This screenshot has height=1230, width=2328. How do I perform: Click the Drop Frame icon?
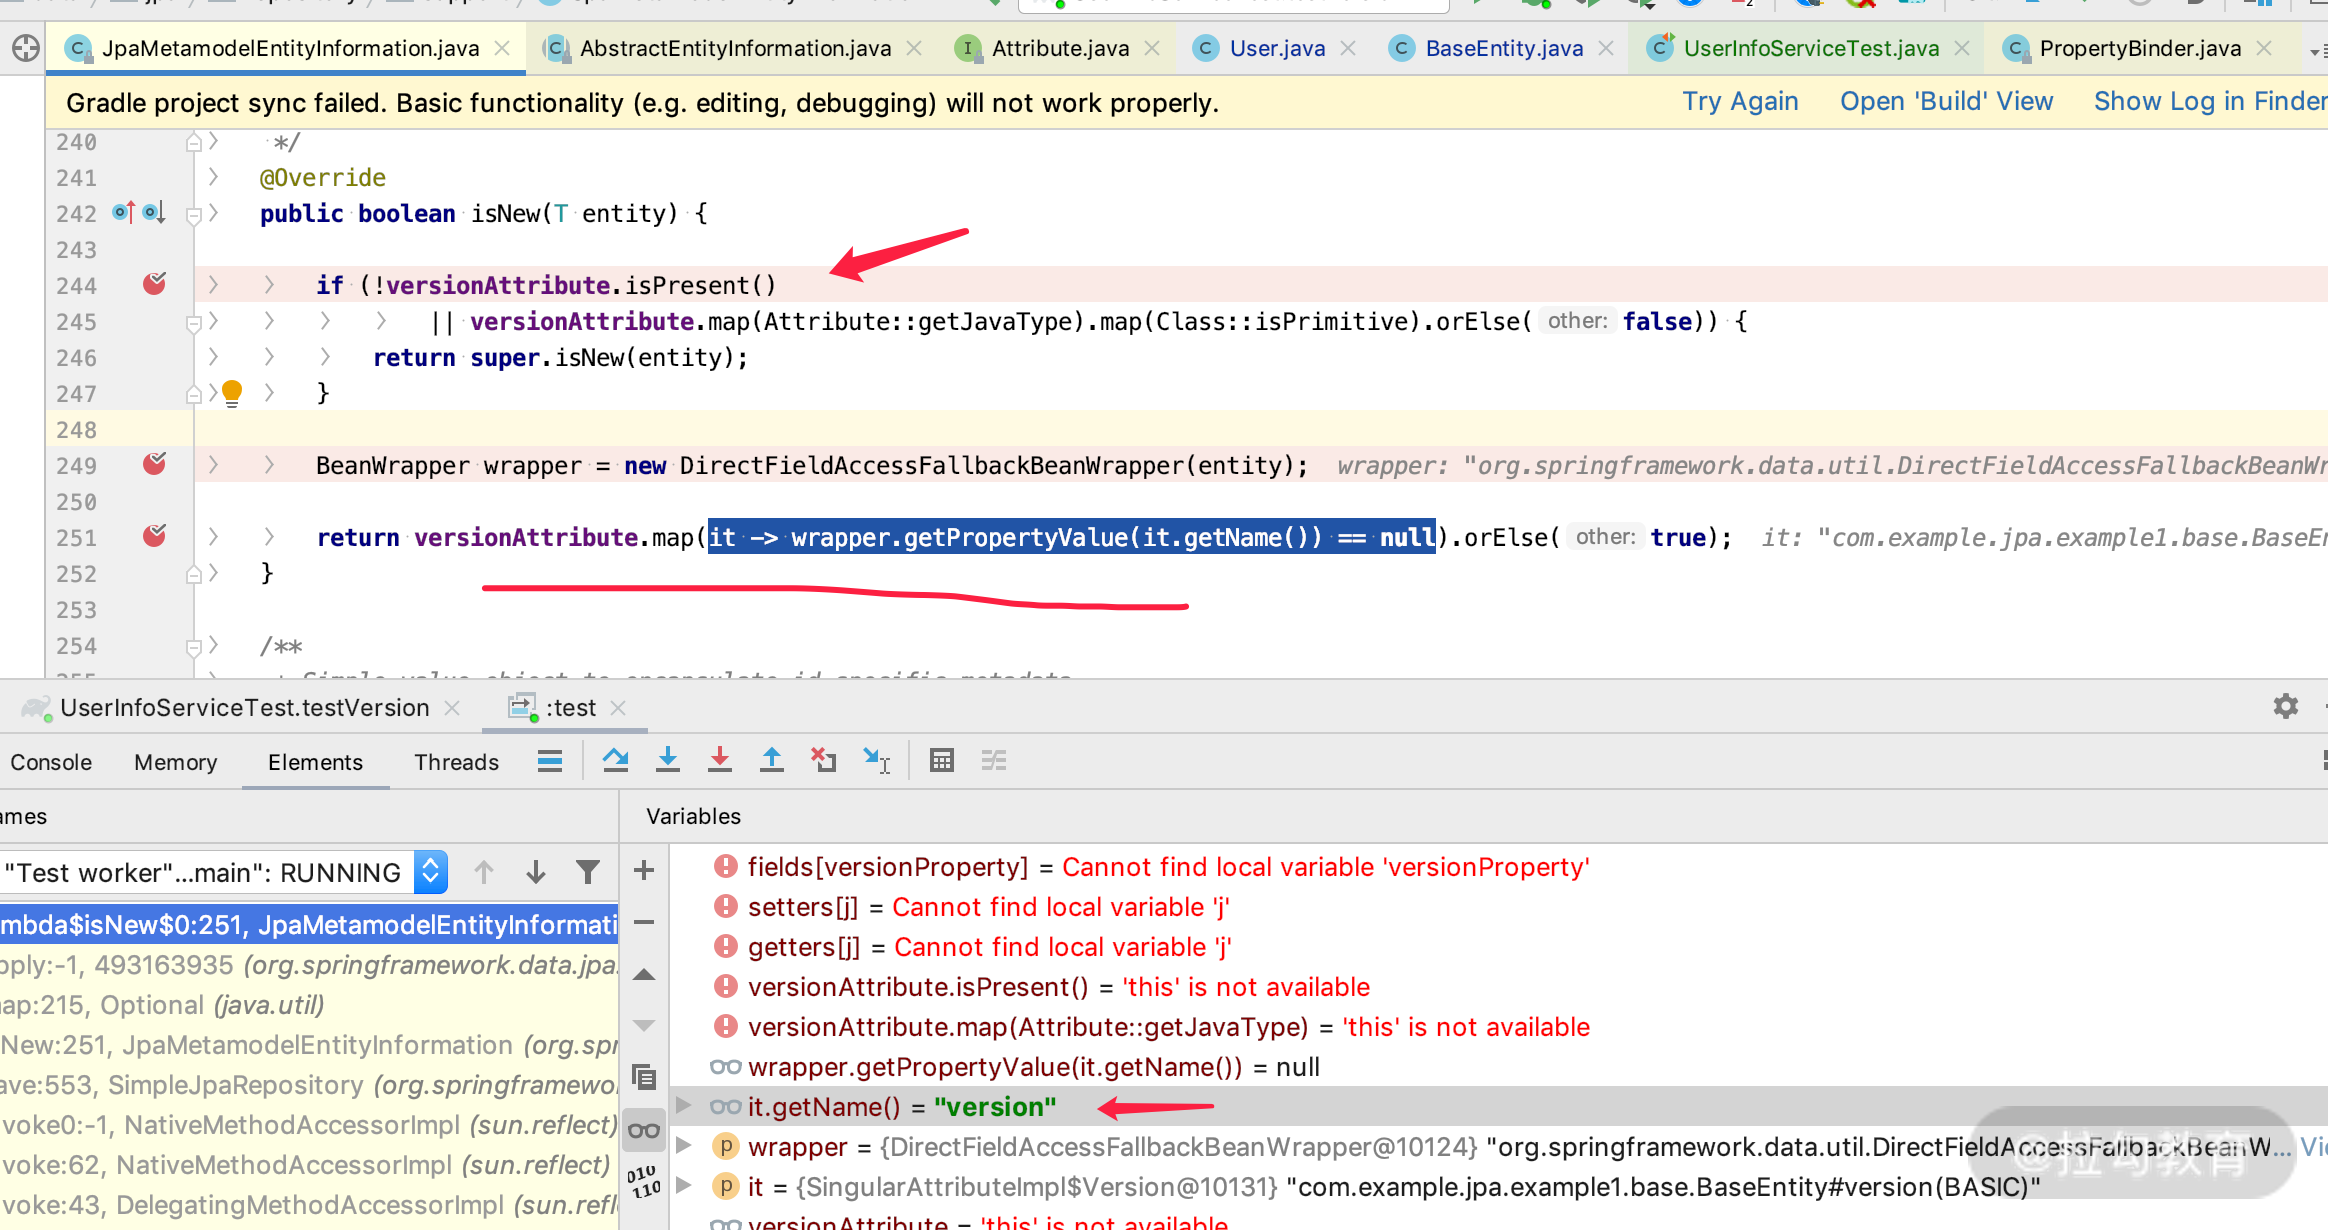tap(823, 761)
